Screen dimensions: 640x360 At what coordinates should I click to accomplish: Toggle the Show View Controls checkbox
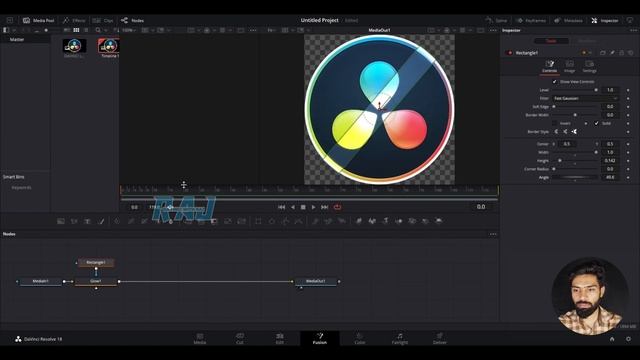tap(554, 82)
